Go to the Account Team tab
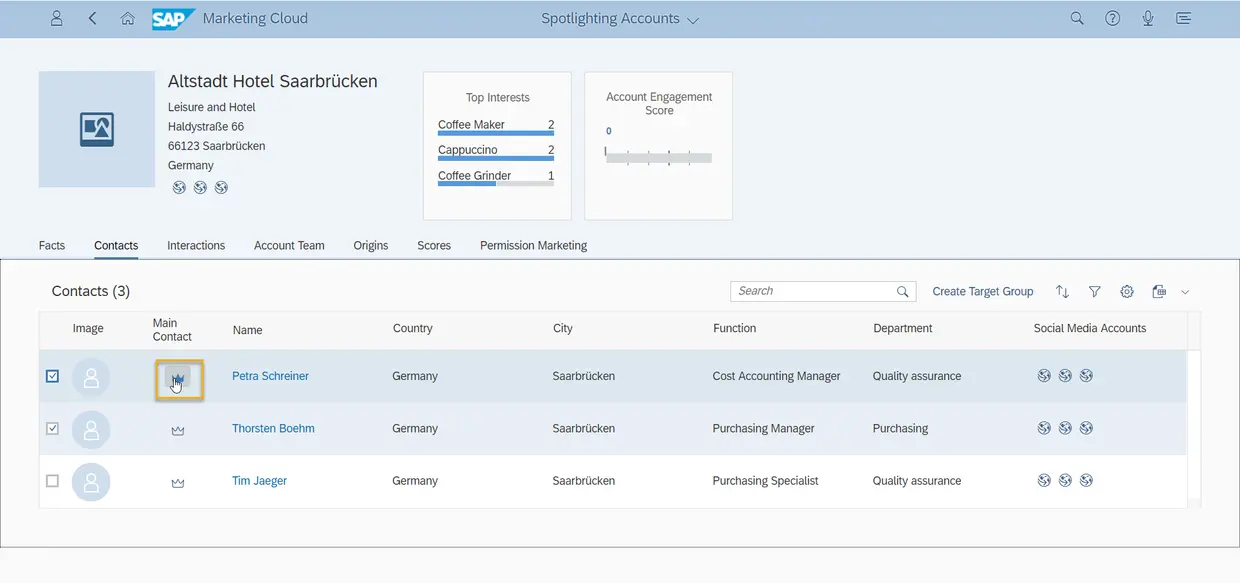The width and height of the screenshot is (1240, 583). click(x=289, y=245)
